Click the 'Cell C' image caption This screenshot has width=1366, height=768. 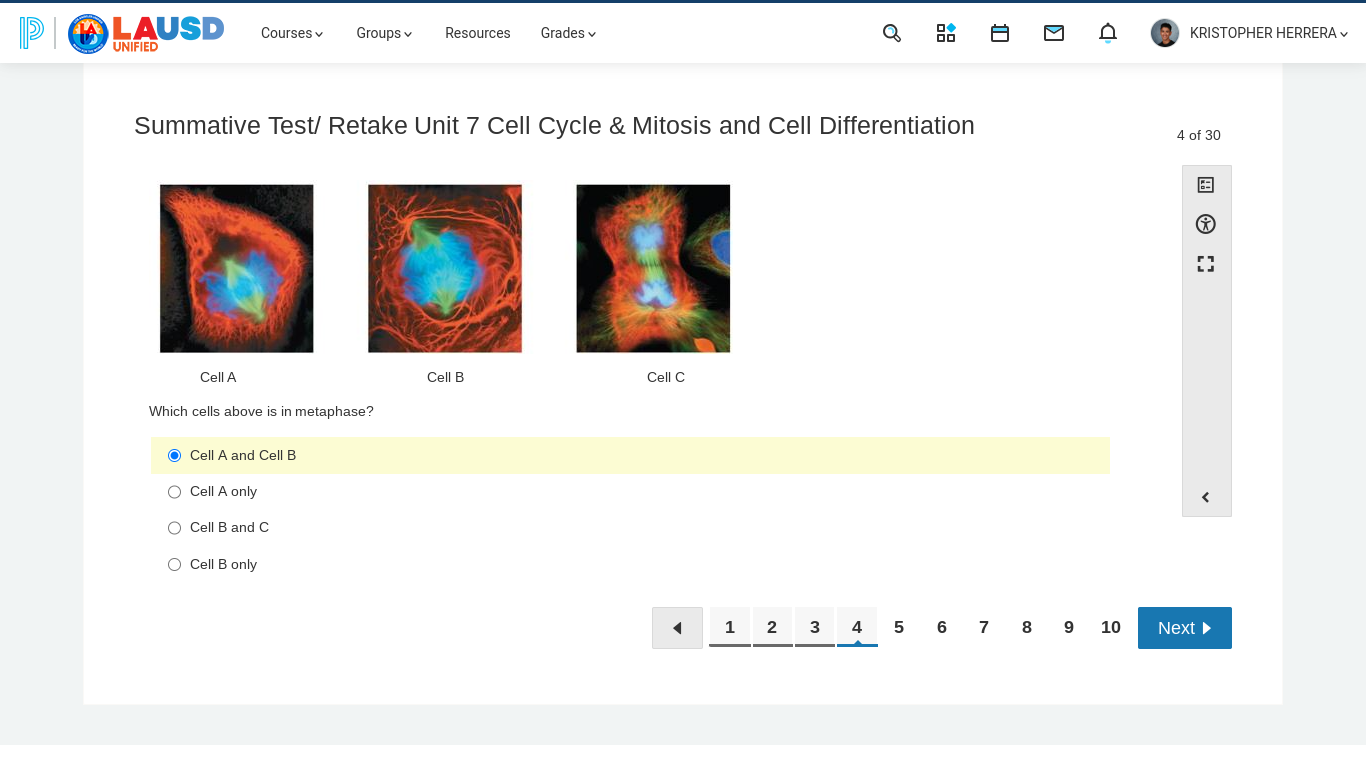point(666,377)
